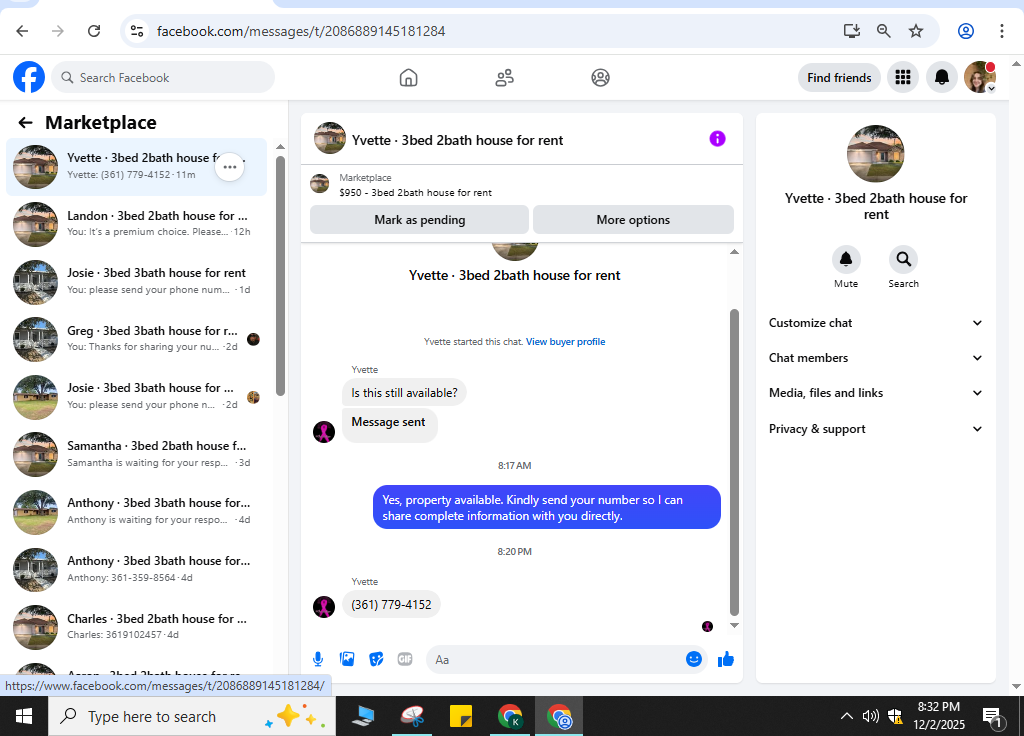Click the More options button
Screen dimensions: 1024x736
[633, 219]
